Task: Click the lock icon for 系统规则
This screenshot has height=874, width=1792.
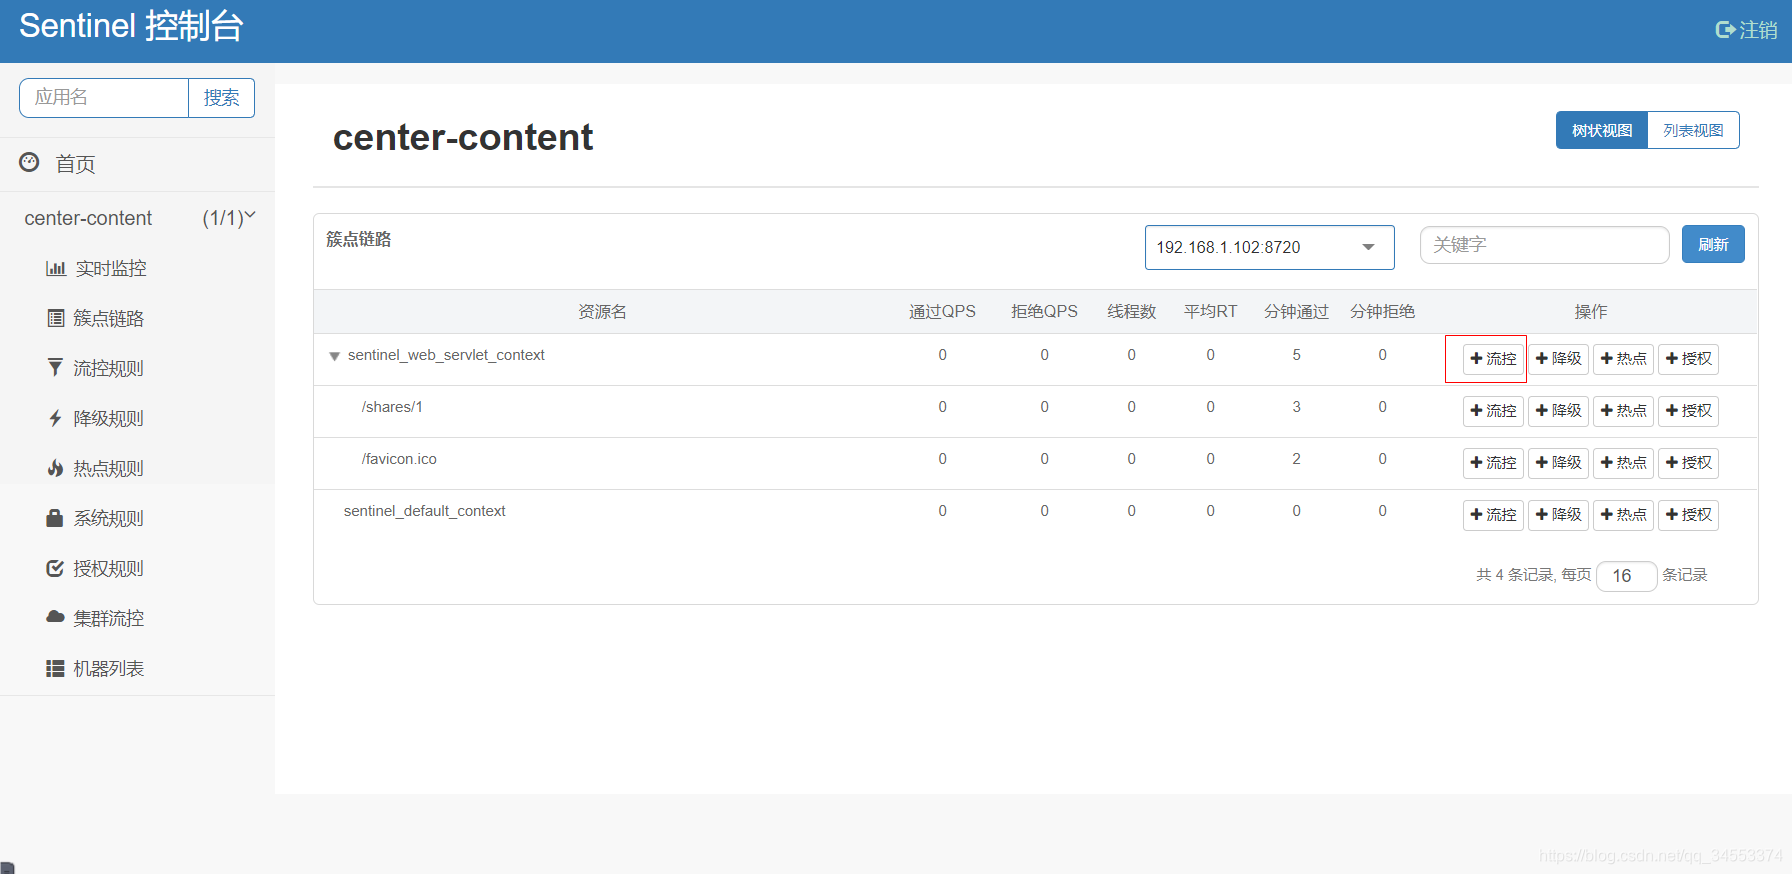Action: click(x=55, y=518)
